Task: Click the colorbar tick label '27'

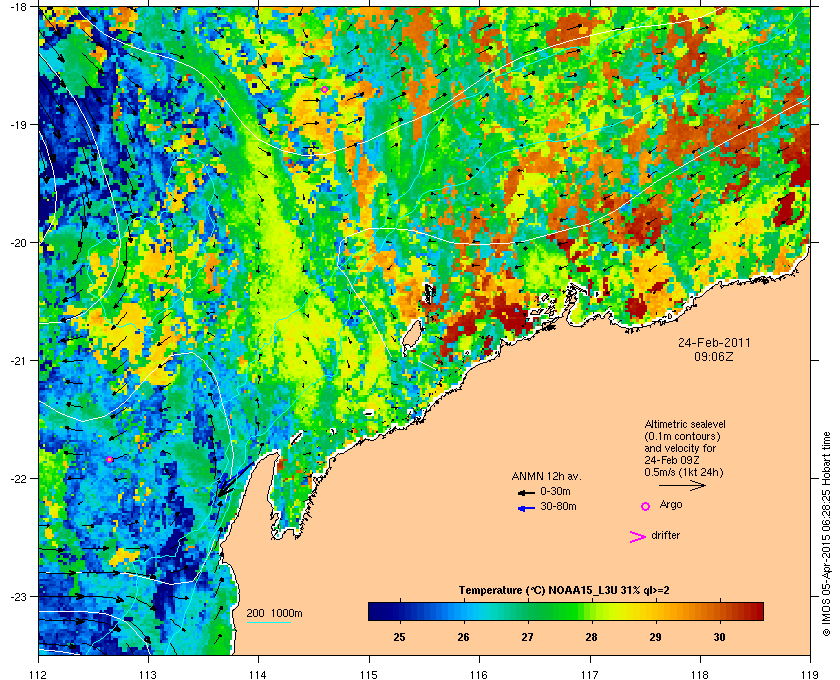Action: (x=528, y=637)
